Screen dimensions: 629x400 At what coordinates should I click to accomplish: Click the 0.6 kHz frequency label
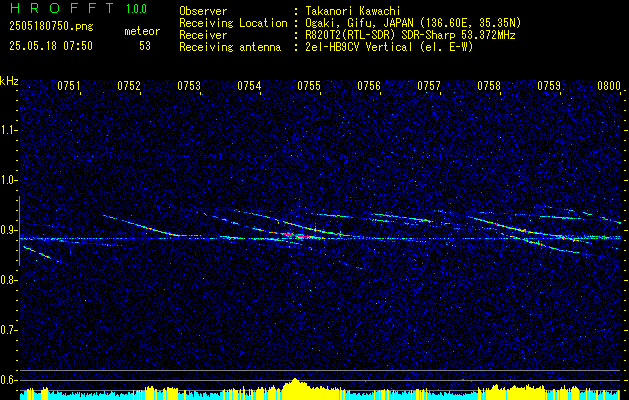point(9,380)
